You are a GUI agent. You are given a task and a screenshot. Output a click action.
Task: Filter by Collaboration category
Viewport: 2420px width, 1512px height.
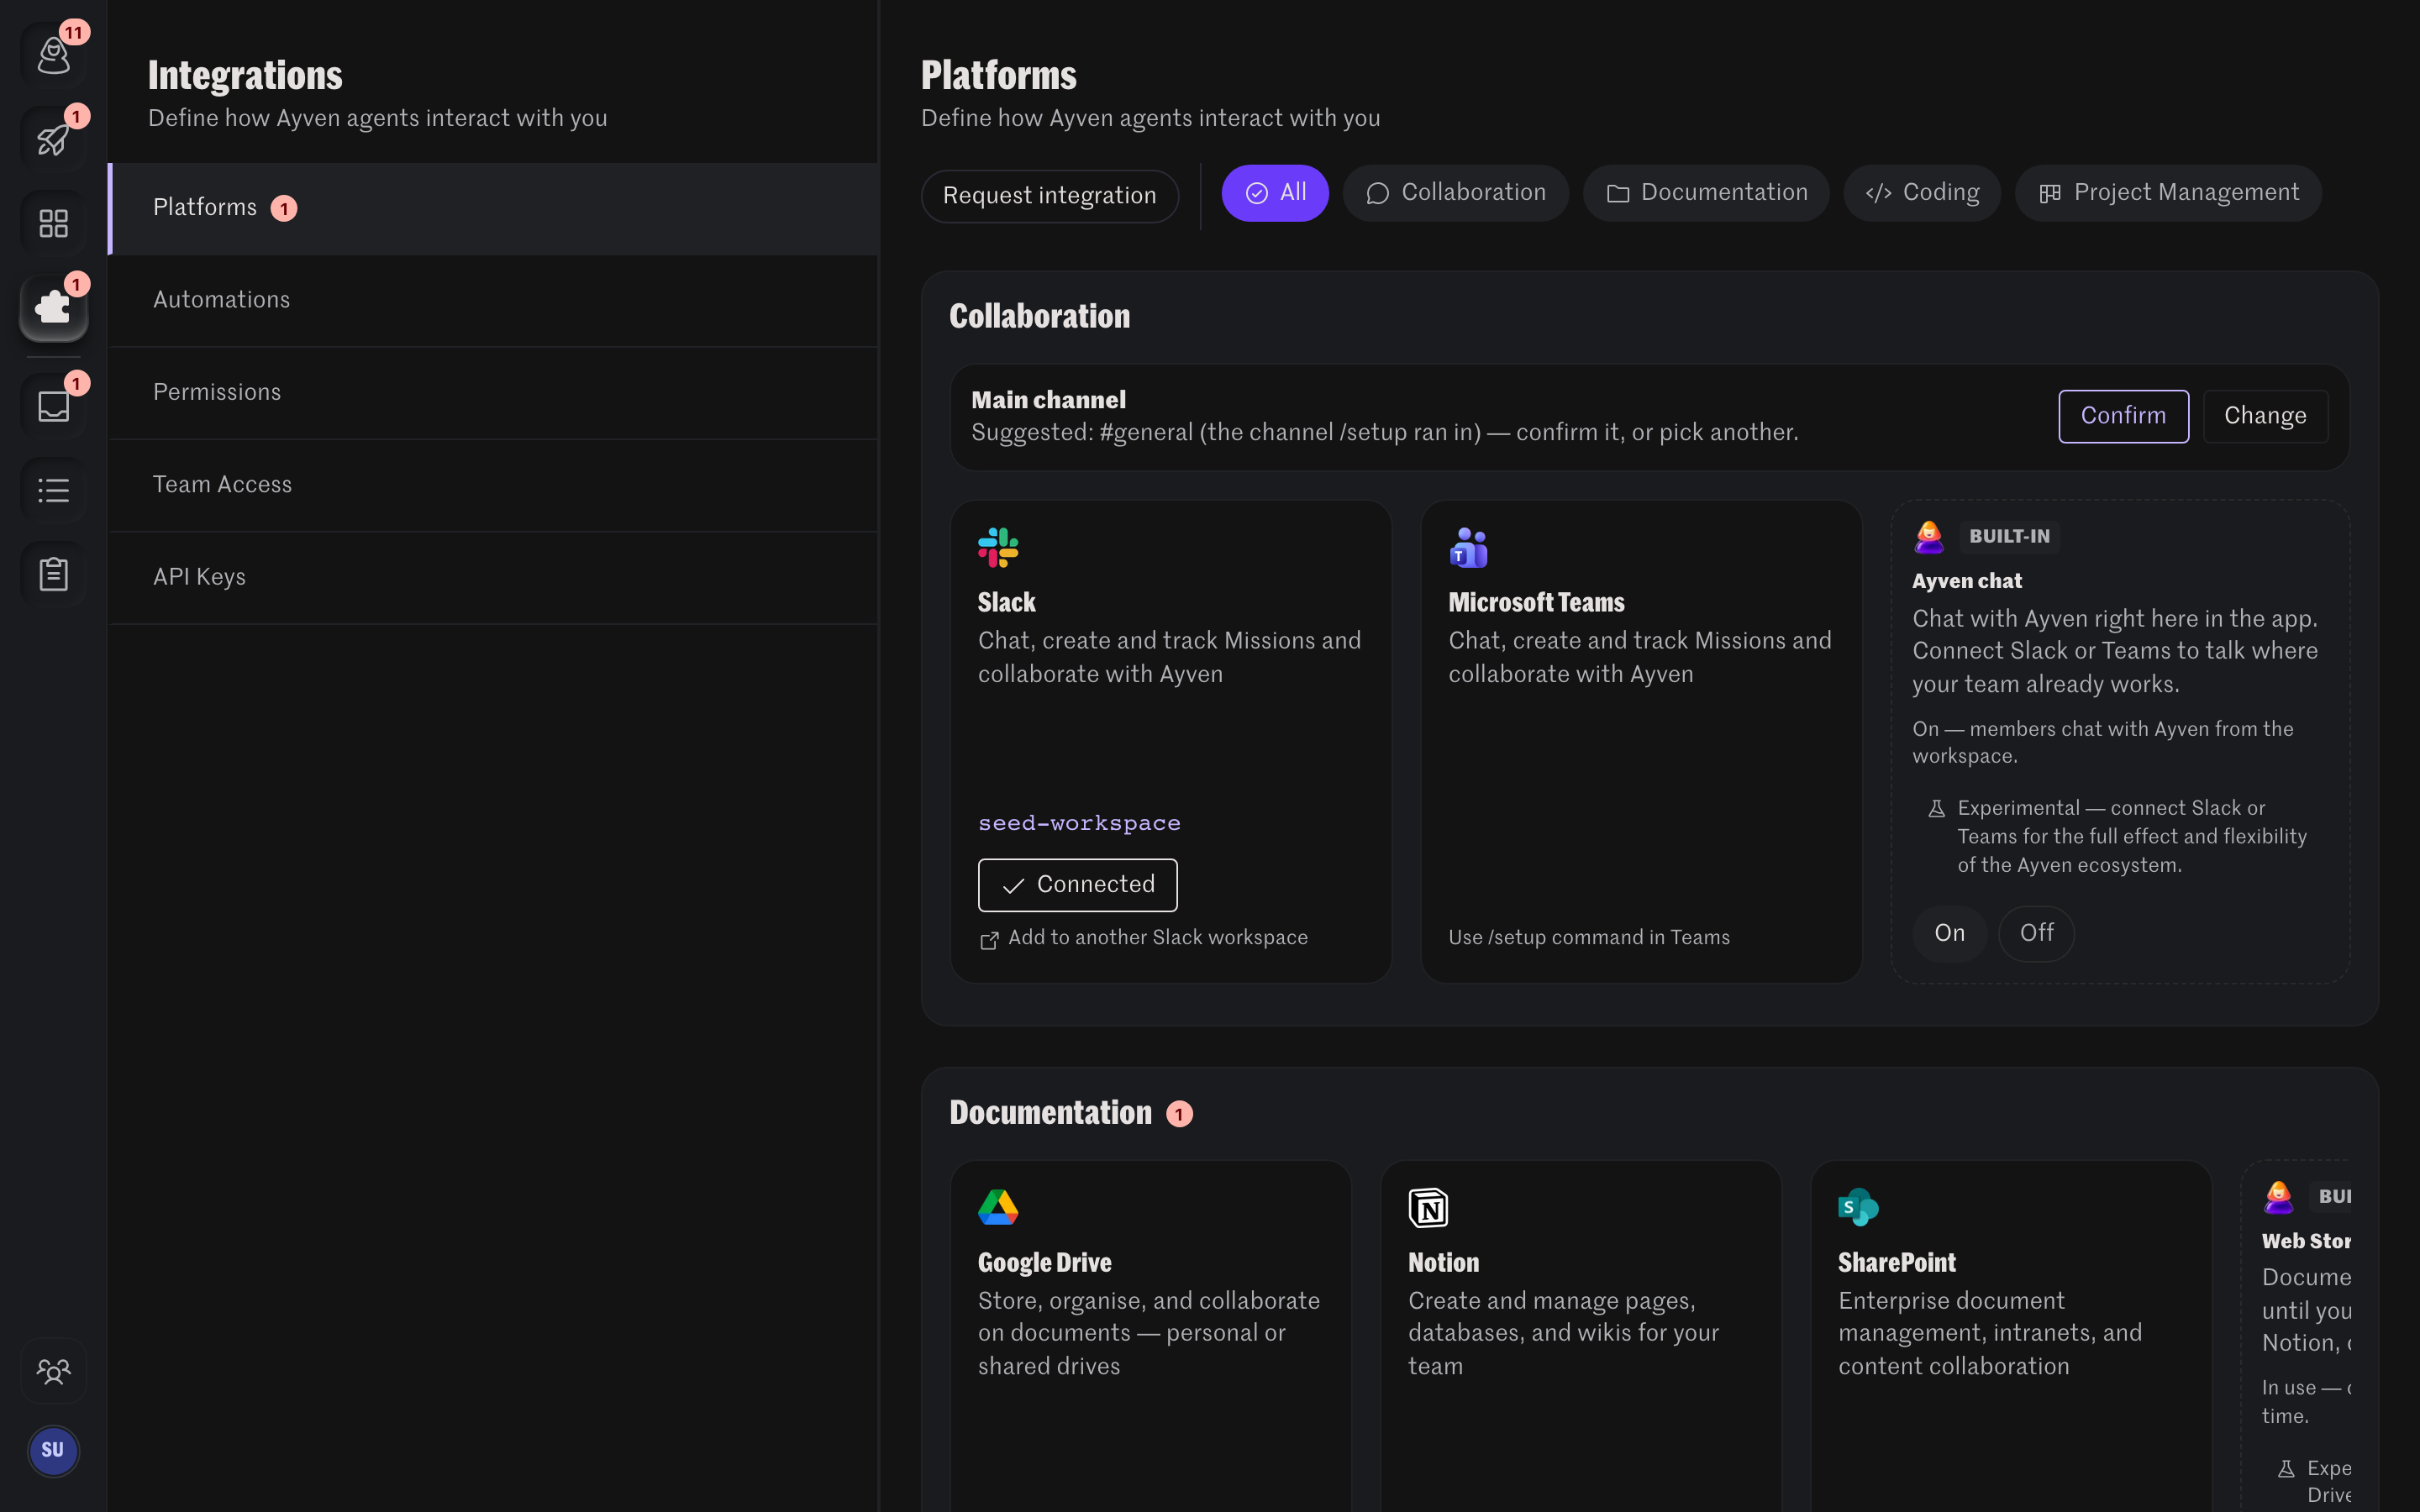(1456, 193)
